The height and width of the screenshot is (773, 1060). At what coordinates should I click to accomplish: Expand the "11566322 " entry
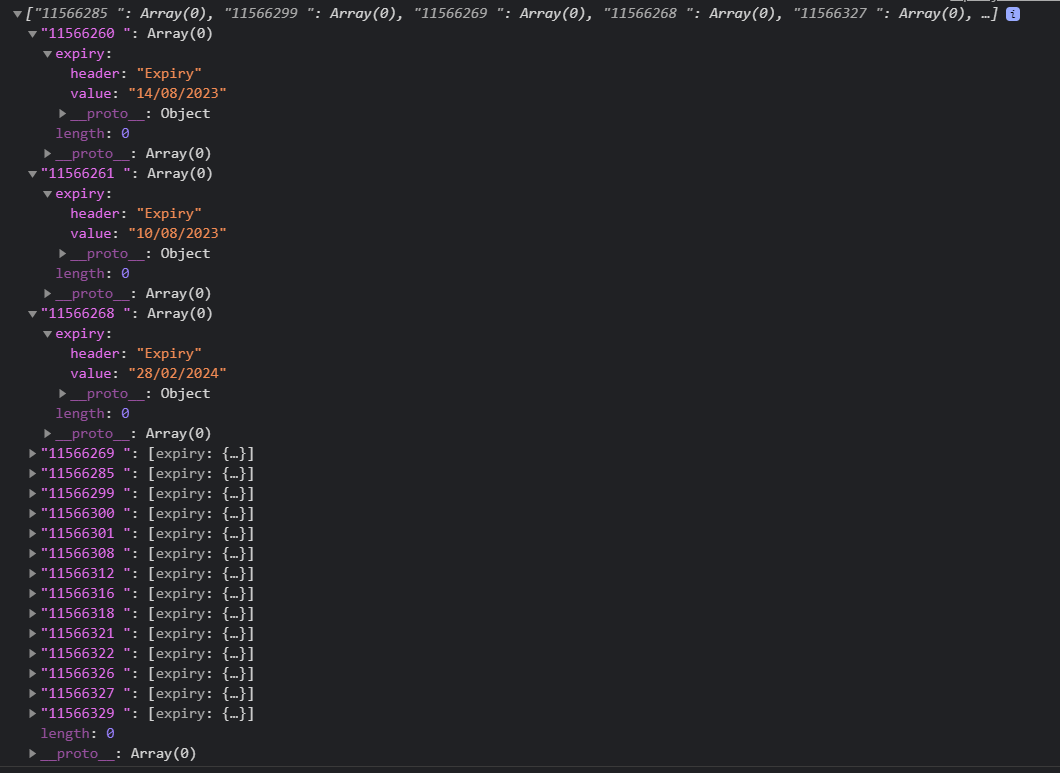32,654
